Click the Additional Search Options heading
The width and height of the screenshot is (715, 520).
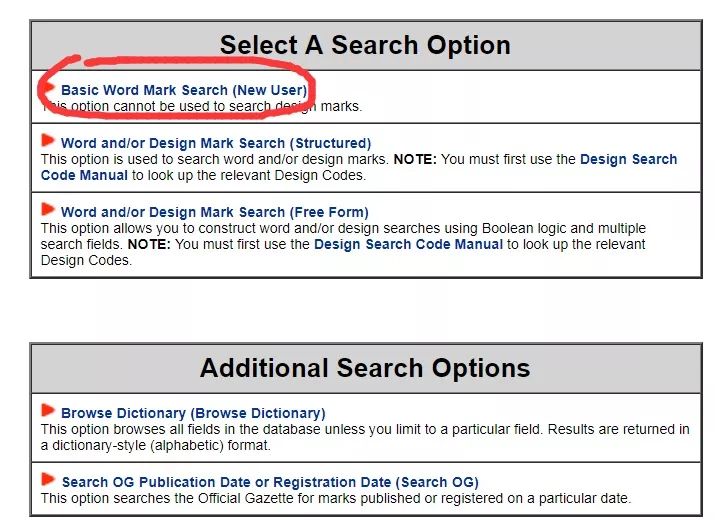365,368
